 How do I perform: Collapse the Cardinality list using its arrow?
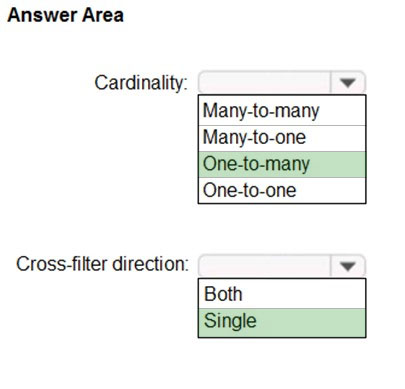tap(348, 82)
